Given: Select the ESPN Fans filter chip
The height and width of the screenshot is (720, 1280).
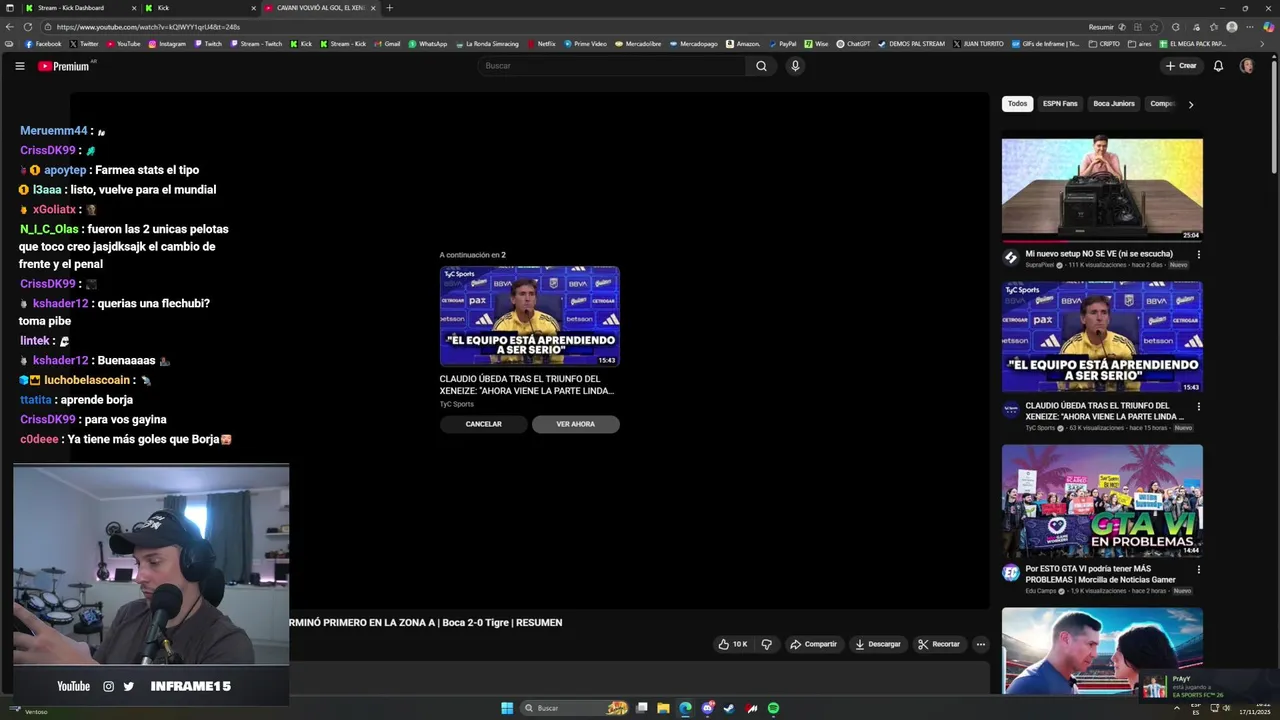Looking at the screenshot, I should tap(1060, 104).
